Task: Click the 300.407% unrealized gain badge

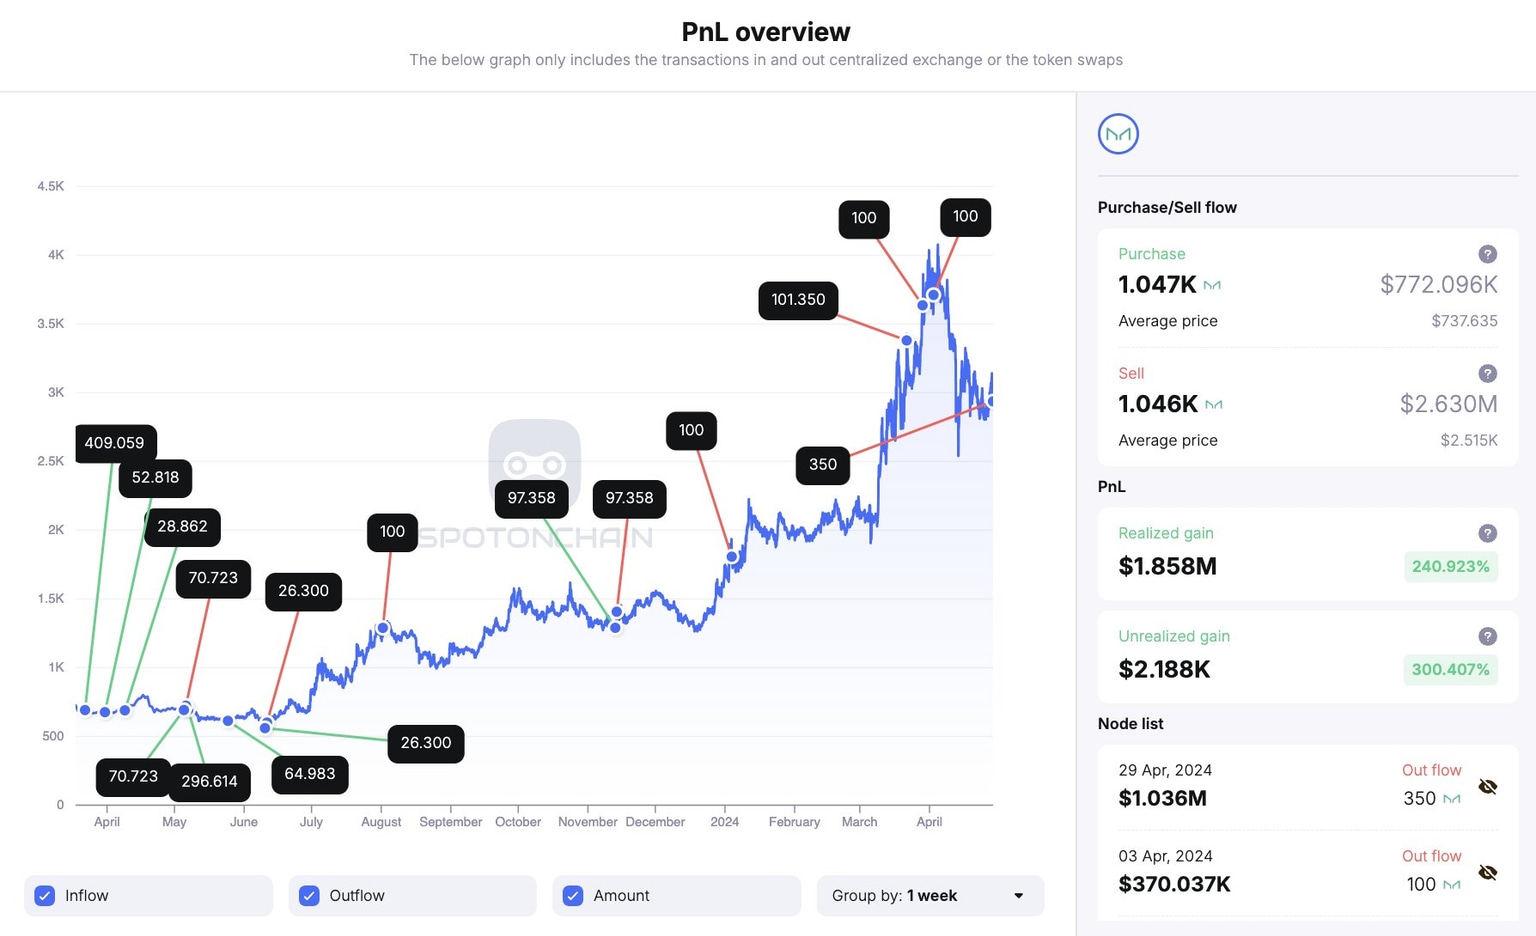Action: click(1450, 669)
